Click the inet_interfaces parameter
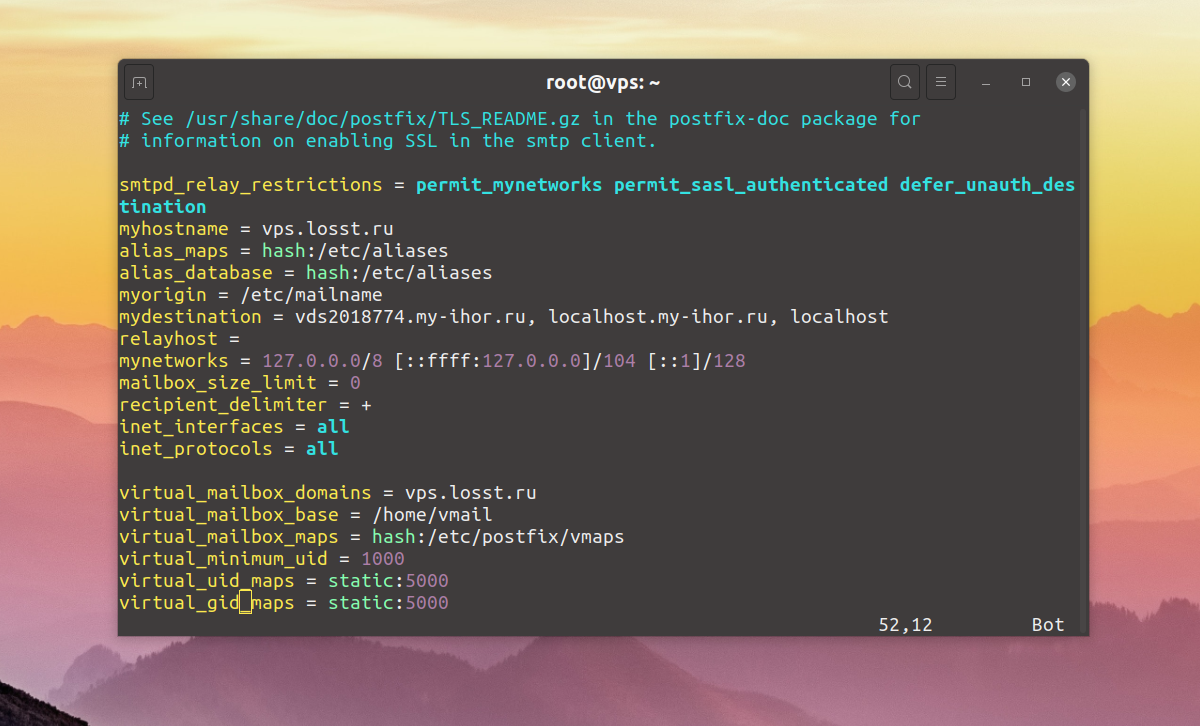 [201, 427]
